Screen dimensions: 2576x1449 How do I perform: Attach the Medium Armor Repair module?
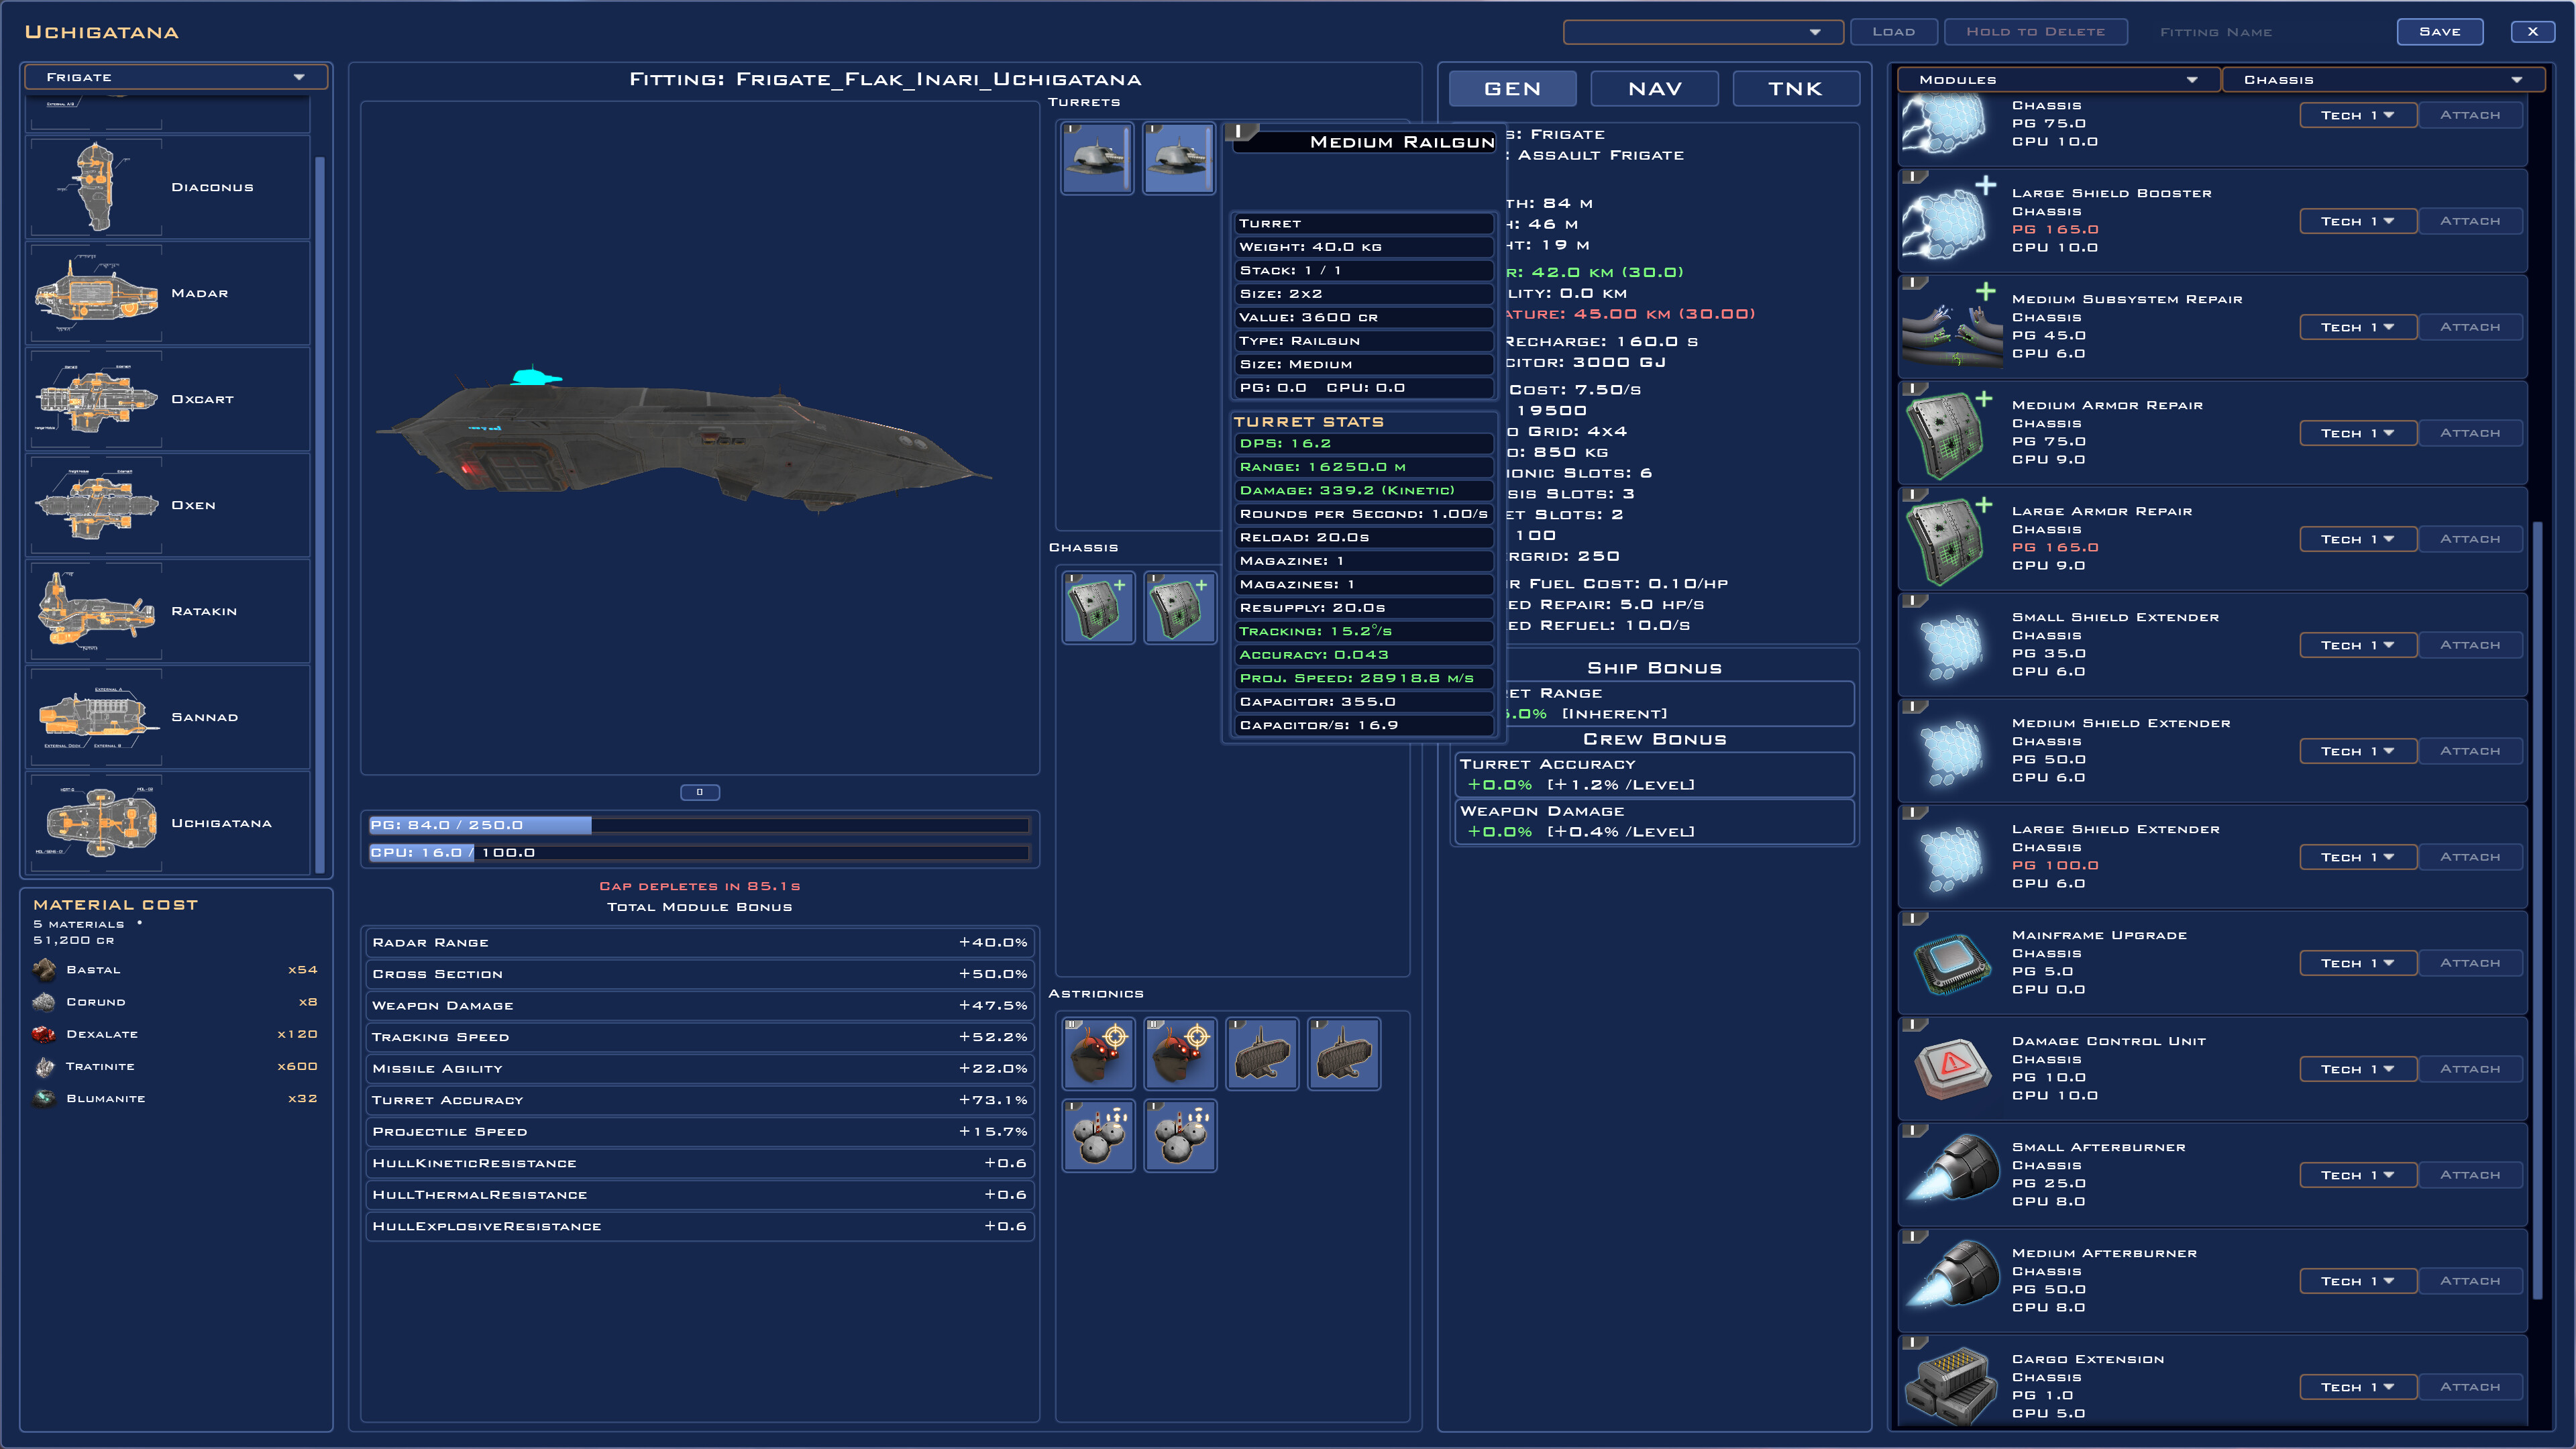click(2470, 433)
